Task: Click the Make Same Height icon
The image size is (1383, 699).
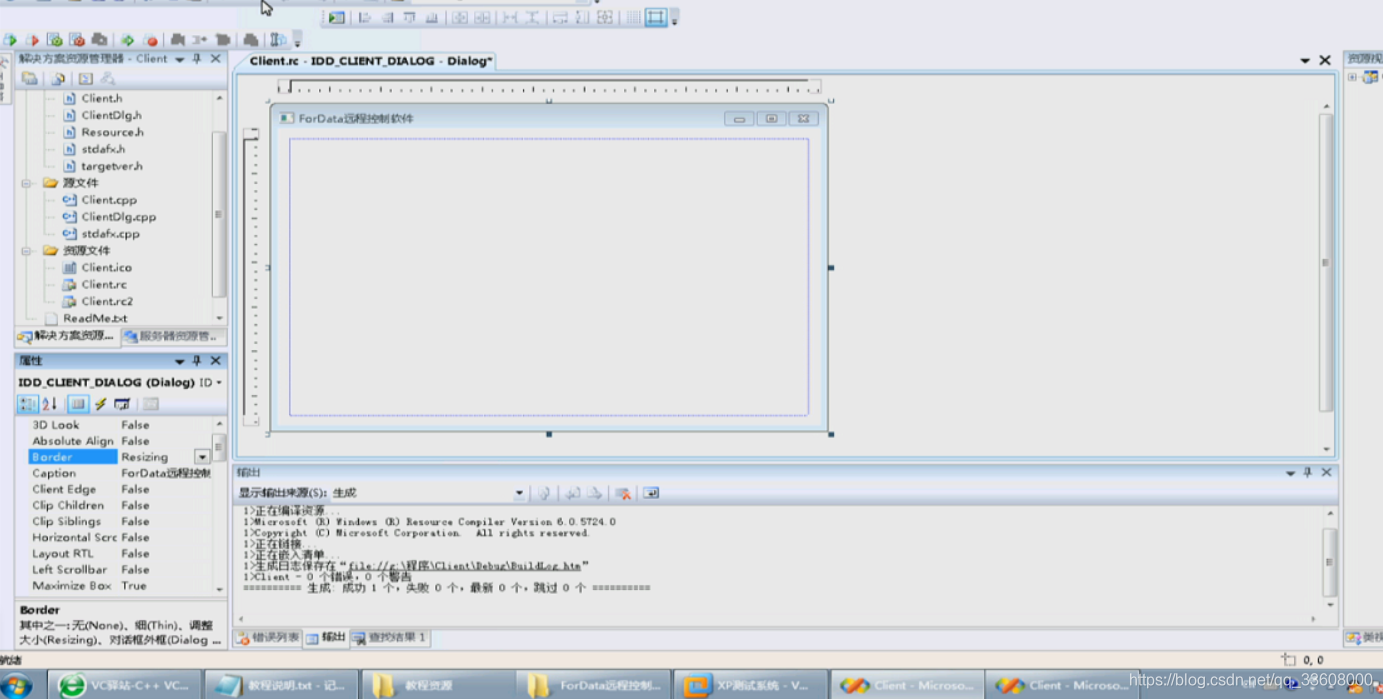Action: 582,18
